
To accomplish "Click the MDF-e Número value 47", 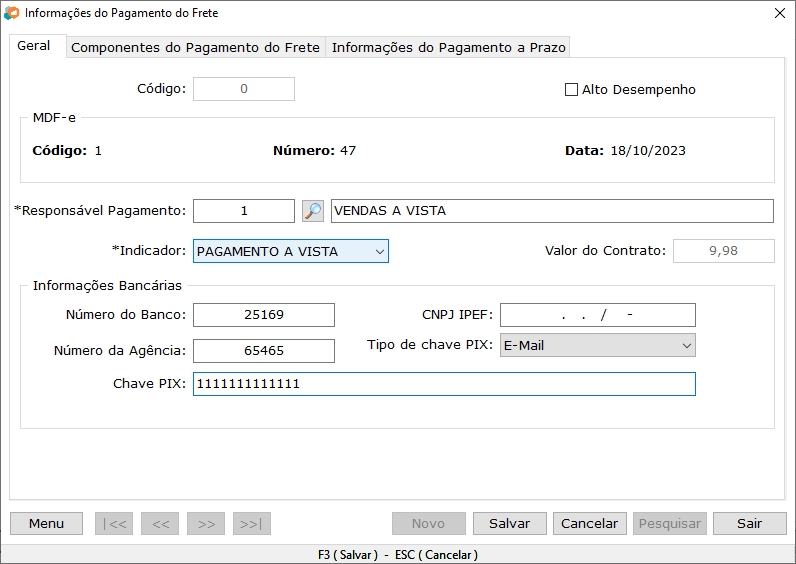I will 348,151.
